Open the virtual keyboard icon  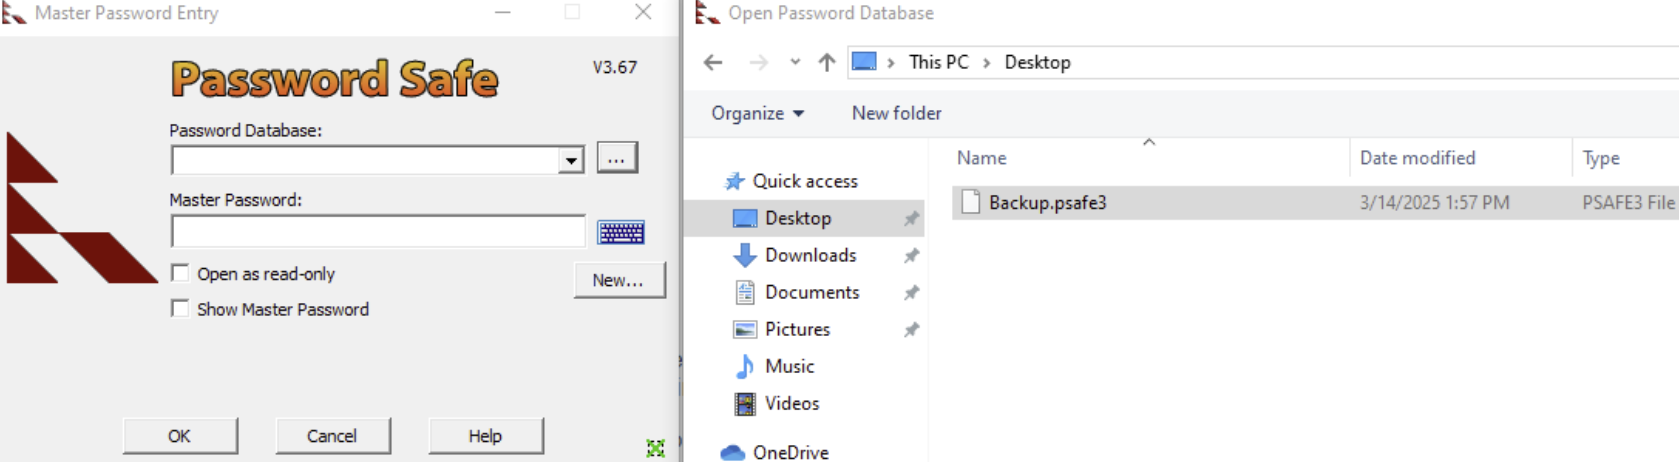pos(621,232)
